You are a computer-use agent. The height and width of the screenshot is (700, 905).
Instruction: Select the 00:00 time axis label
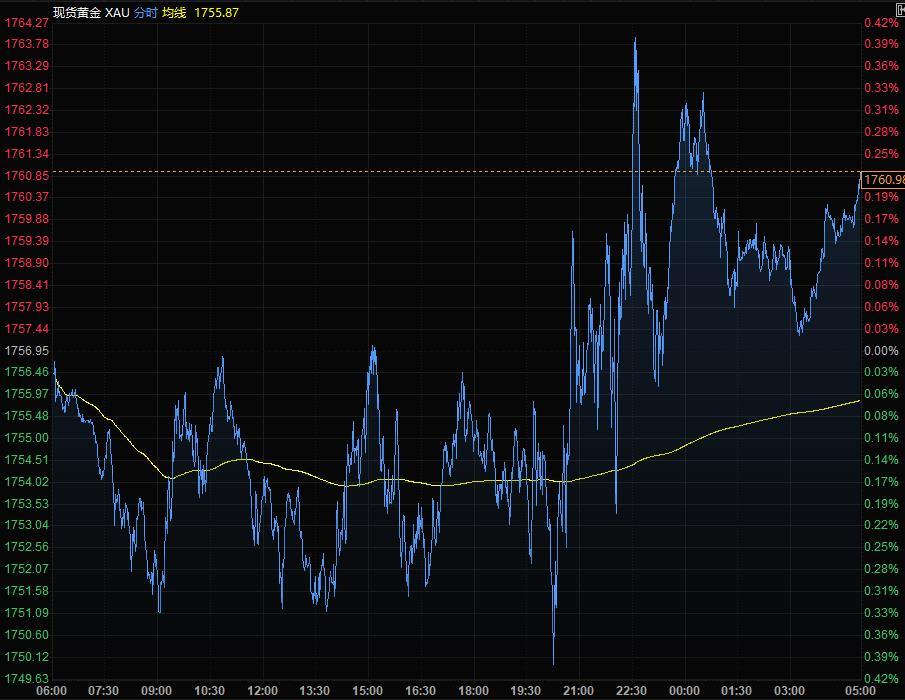click(x=684, y=691)
